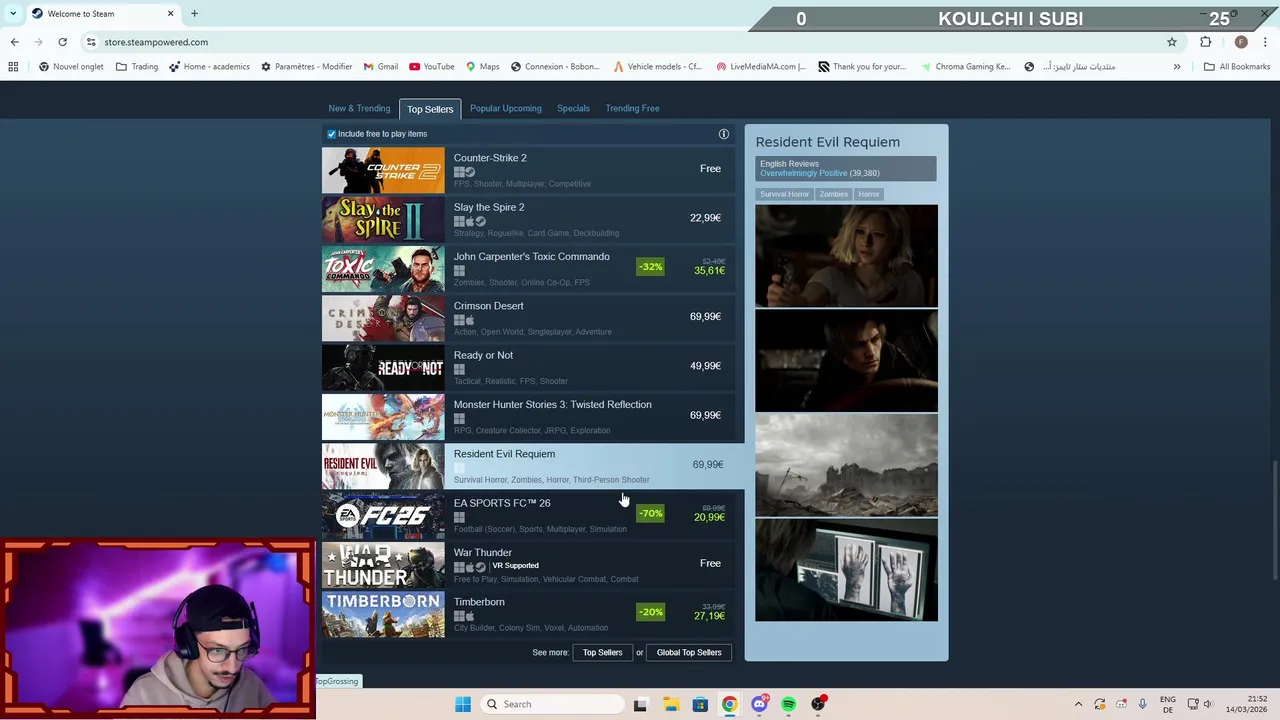This screenshot has height=720, width=1280.
Task: Switch to New & Trending tab
Action: (x=359, y=108)
